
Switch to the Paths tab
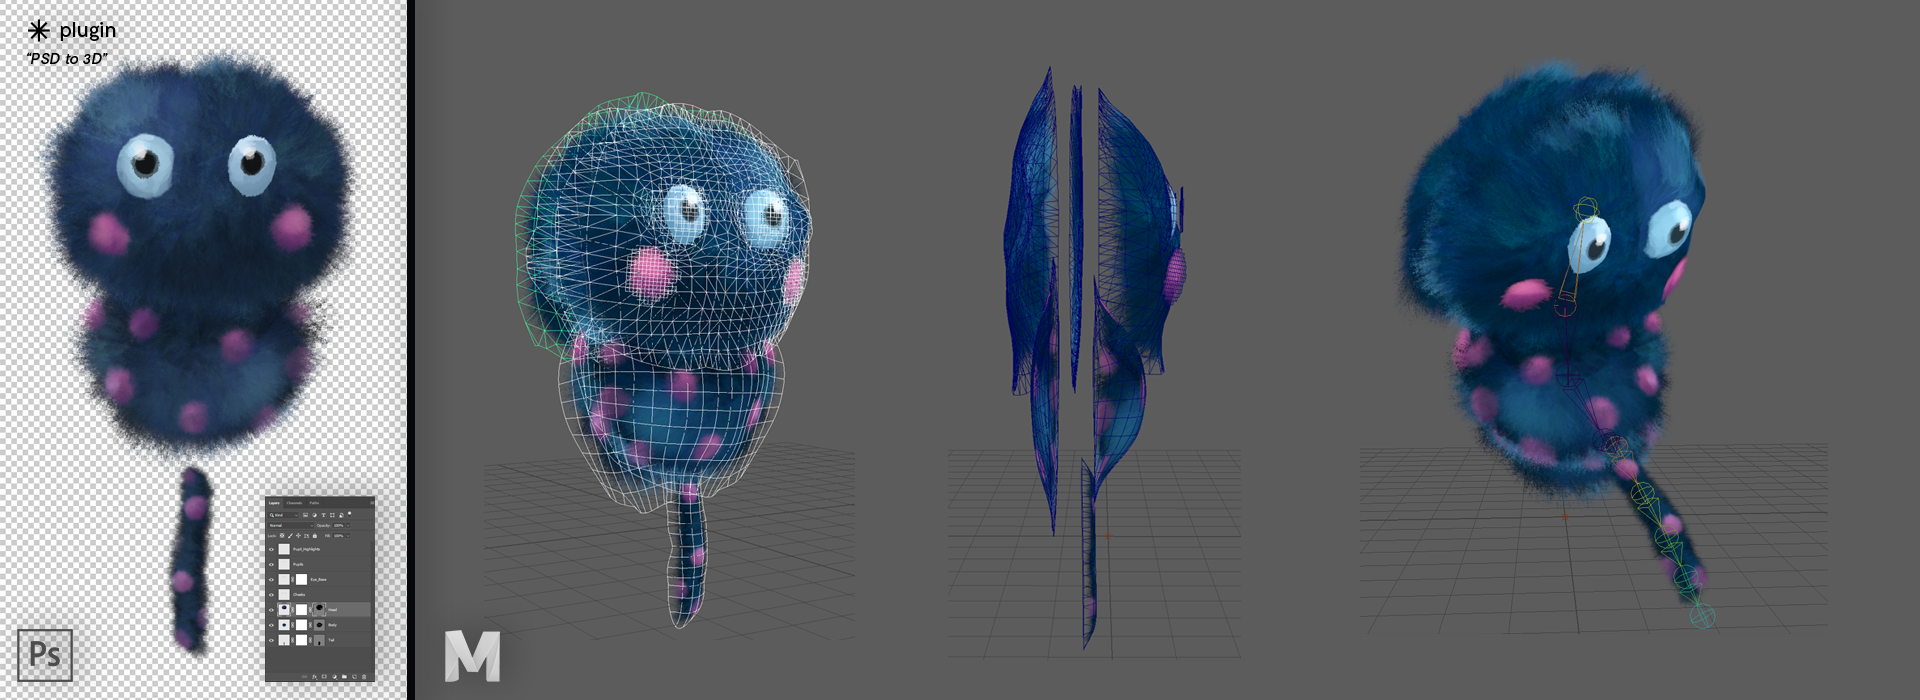tap(314, 503)
